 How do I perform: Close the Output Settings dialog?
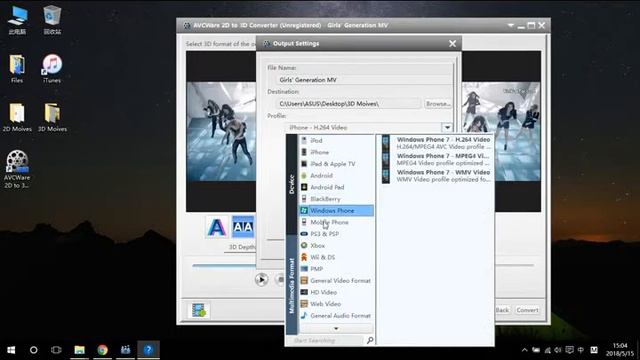[x=452, y=44]
